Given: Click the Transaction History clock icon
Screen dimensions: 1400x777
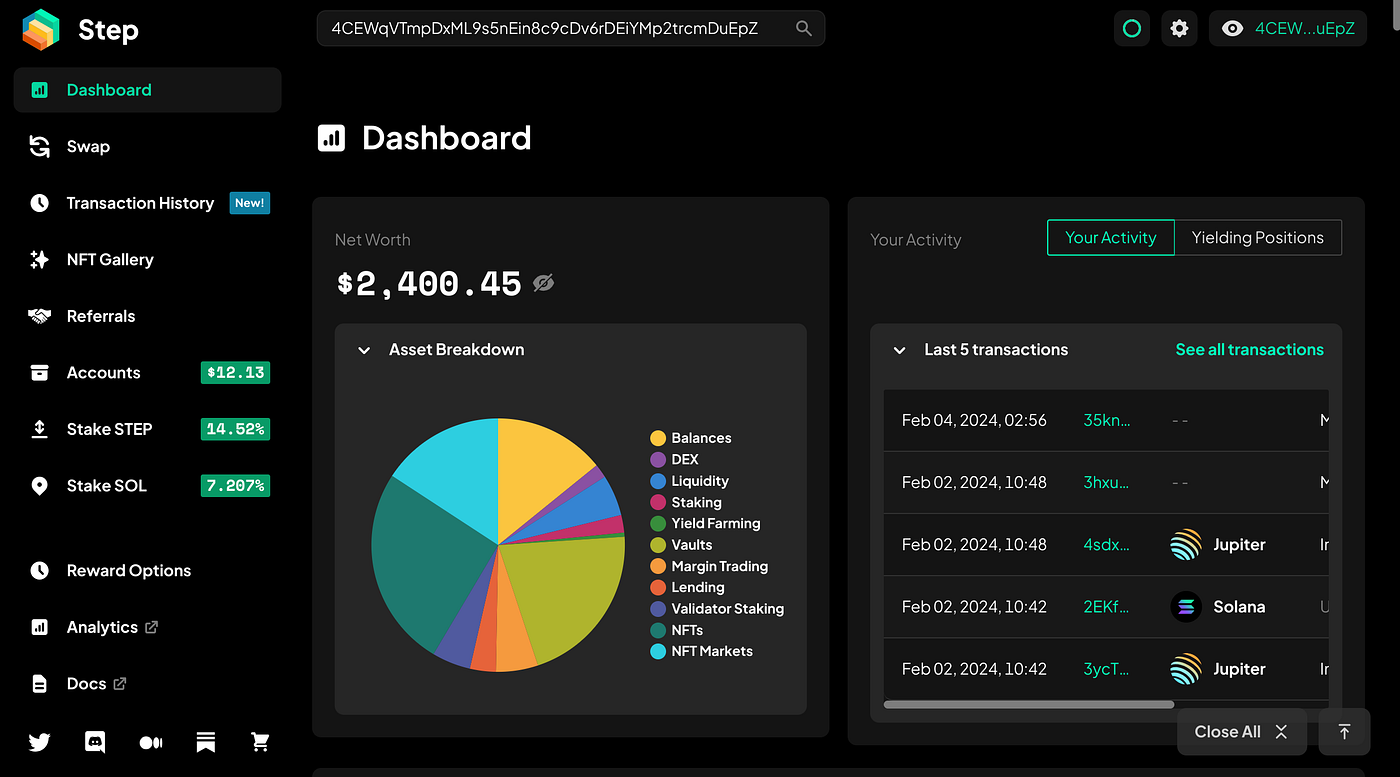Looking at the screenshot, I should 39,203.
